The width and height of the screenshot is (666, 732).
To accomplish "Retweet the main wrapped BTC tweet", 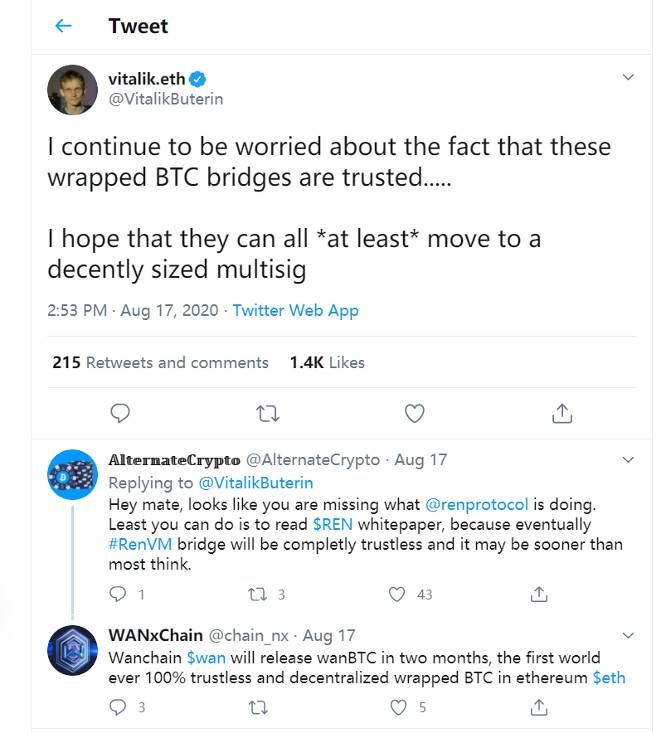I will click(x=268, y=412).
